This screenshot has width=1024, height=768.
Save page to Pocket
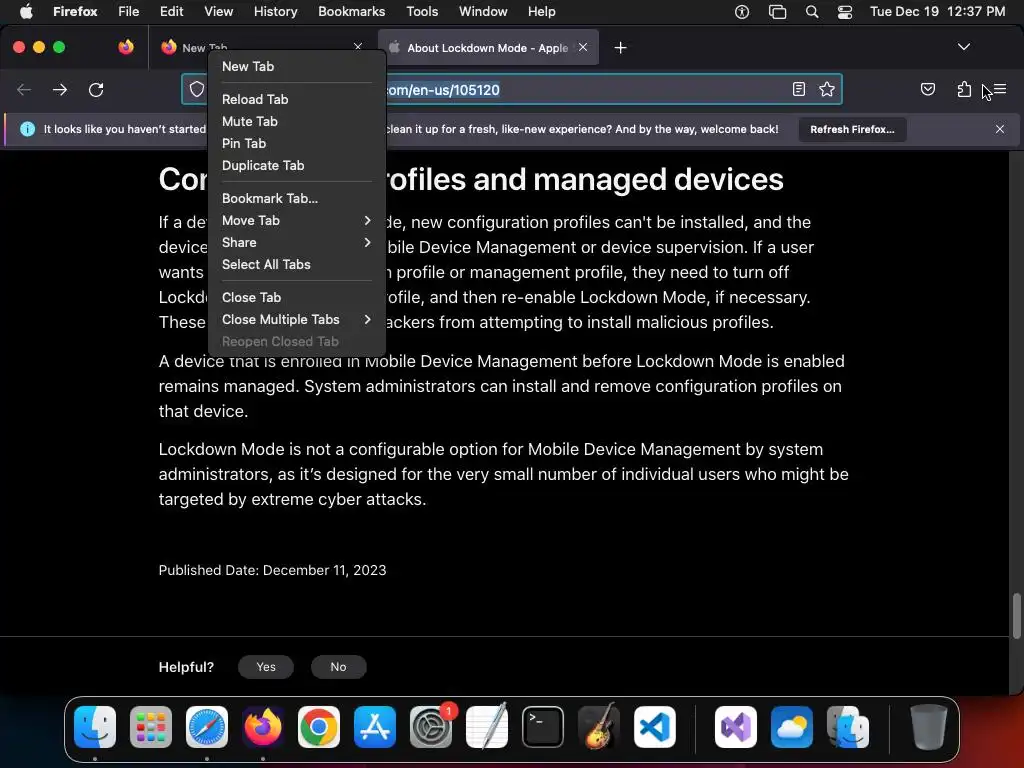pos(927,89)
